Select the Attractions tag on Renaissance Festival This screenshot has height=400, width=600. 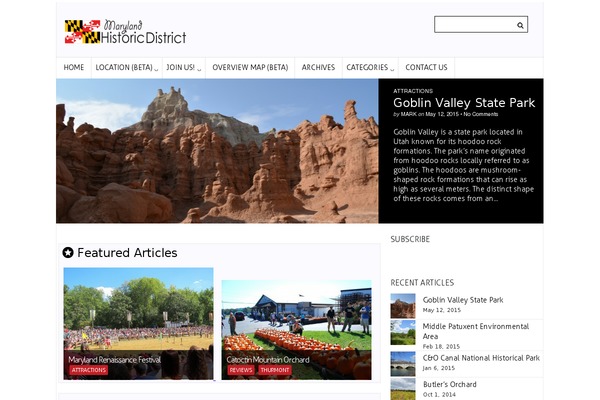(x=89, y=370)
